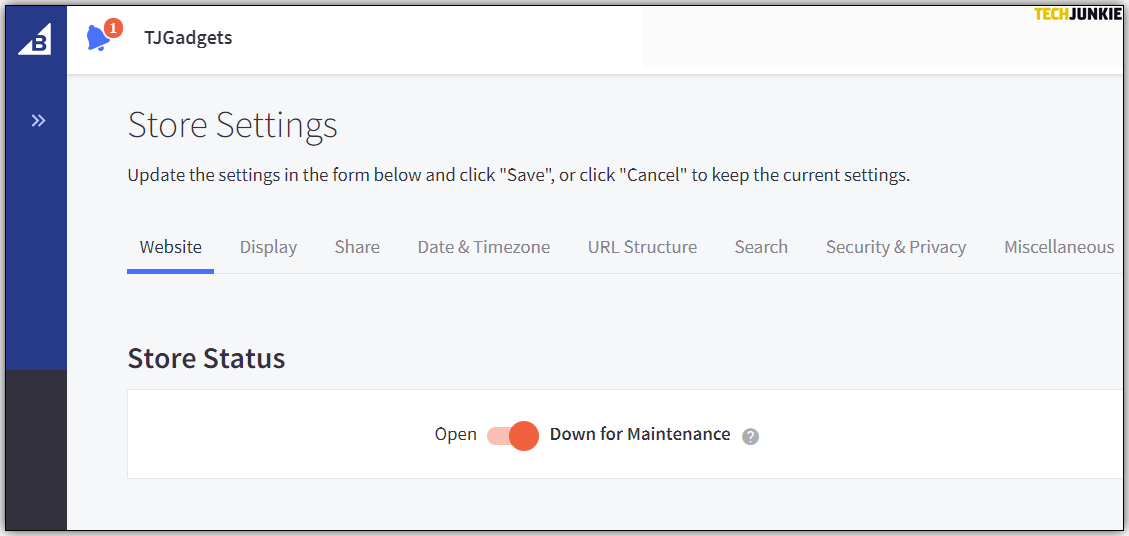The width and height of the screenshot is (1129, 536).
Task: Click the Down for Maintenance label
Action: pos(640,434)
